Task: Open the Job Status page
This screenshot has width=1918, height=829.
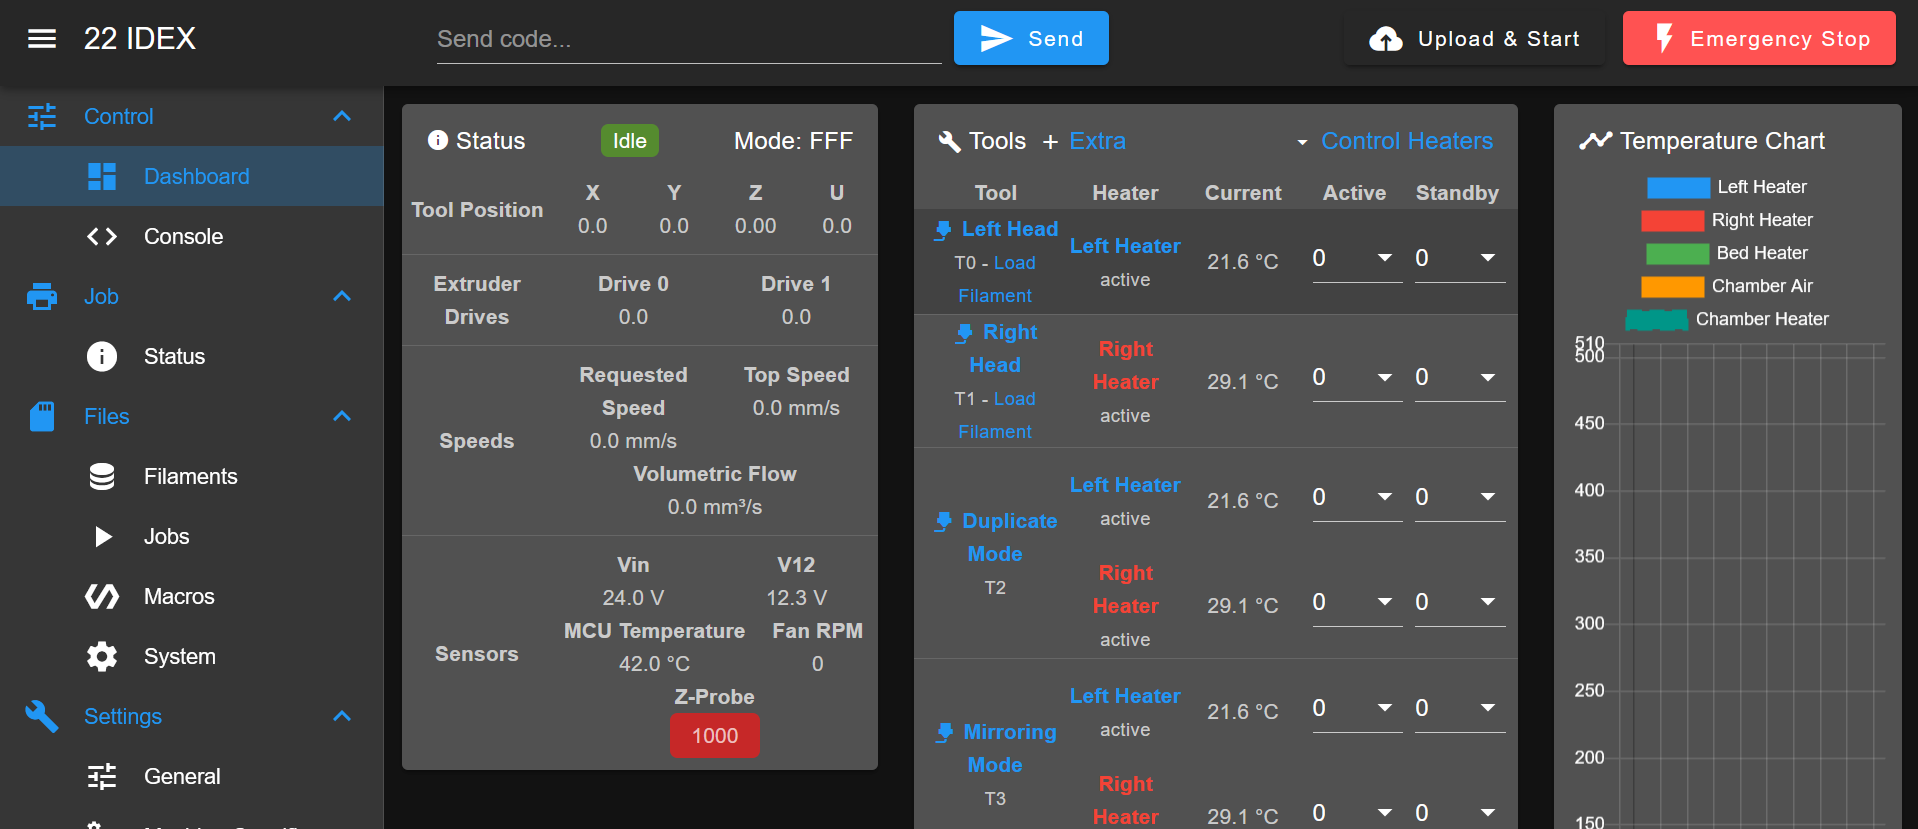Action: coord(174,357)
